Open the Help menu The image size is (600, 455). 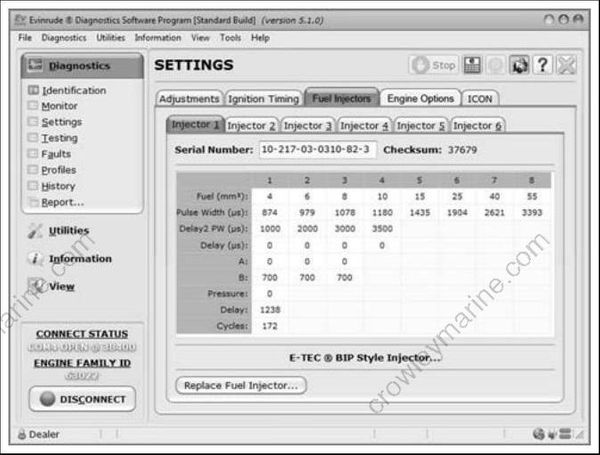coord(260,38)
